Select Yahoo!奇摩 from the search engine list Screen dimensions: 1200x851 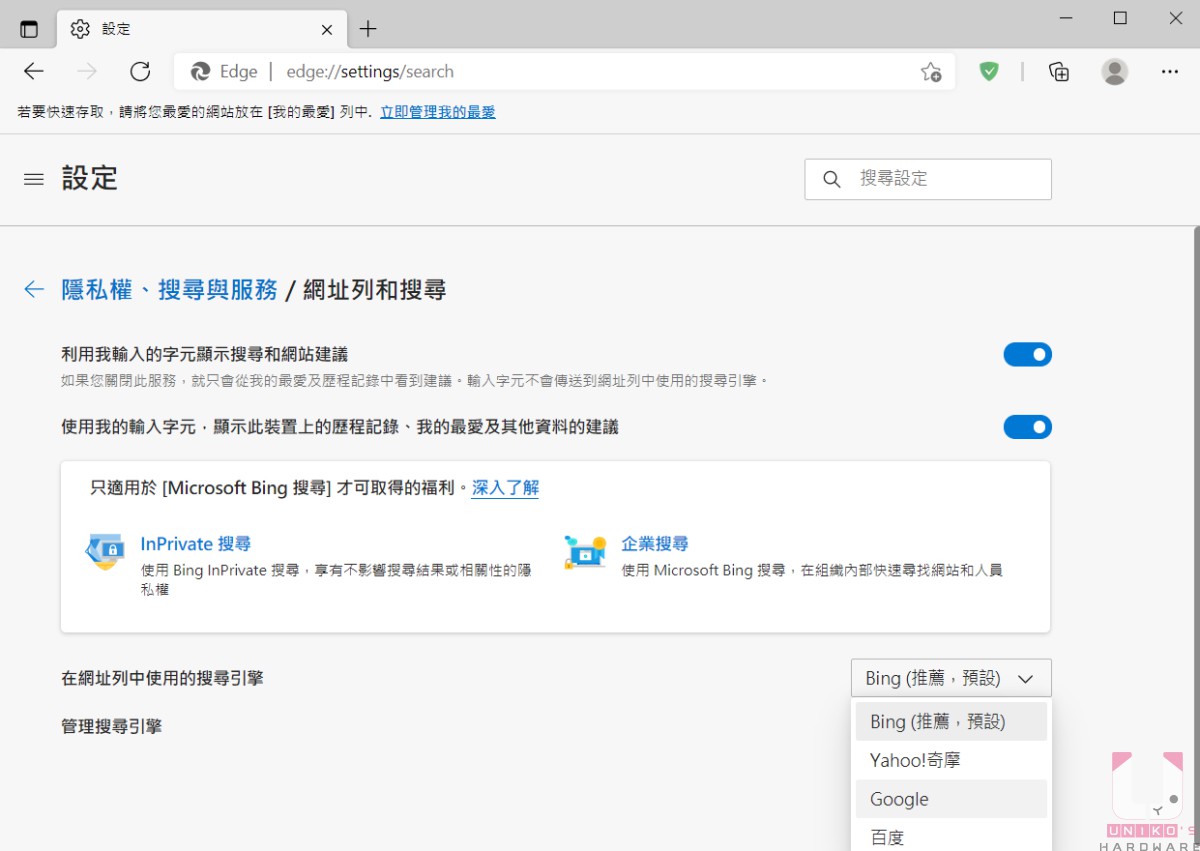pyautogui.click(x=951, y=760)
